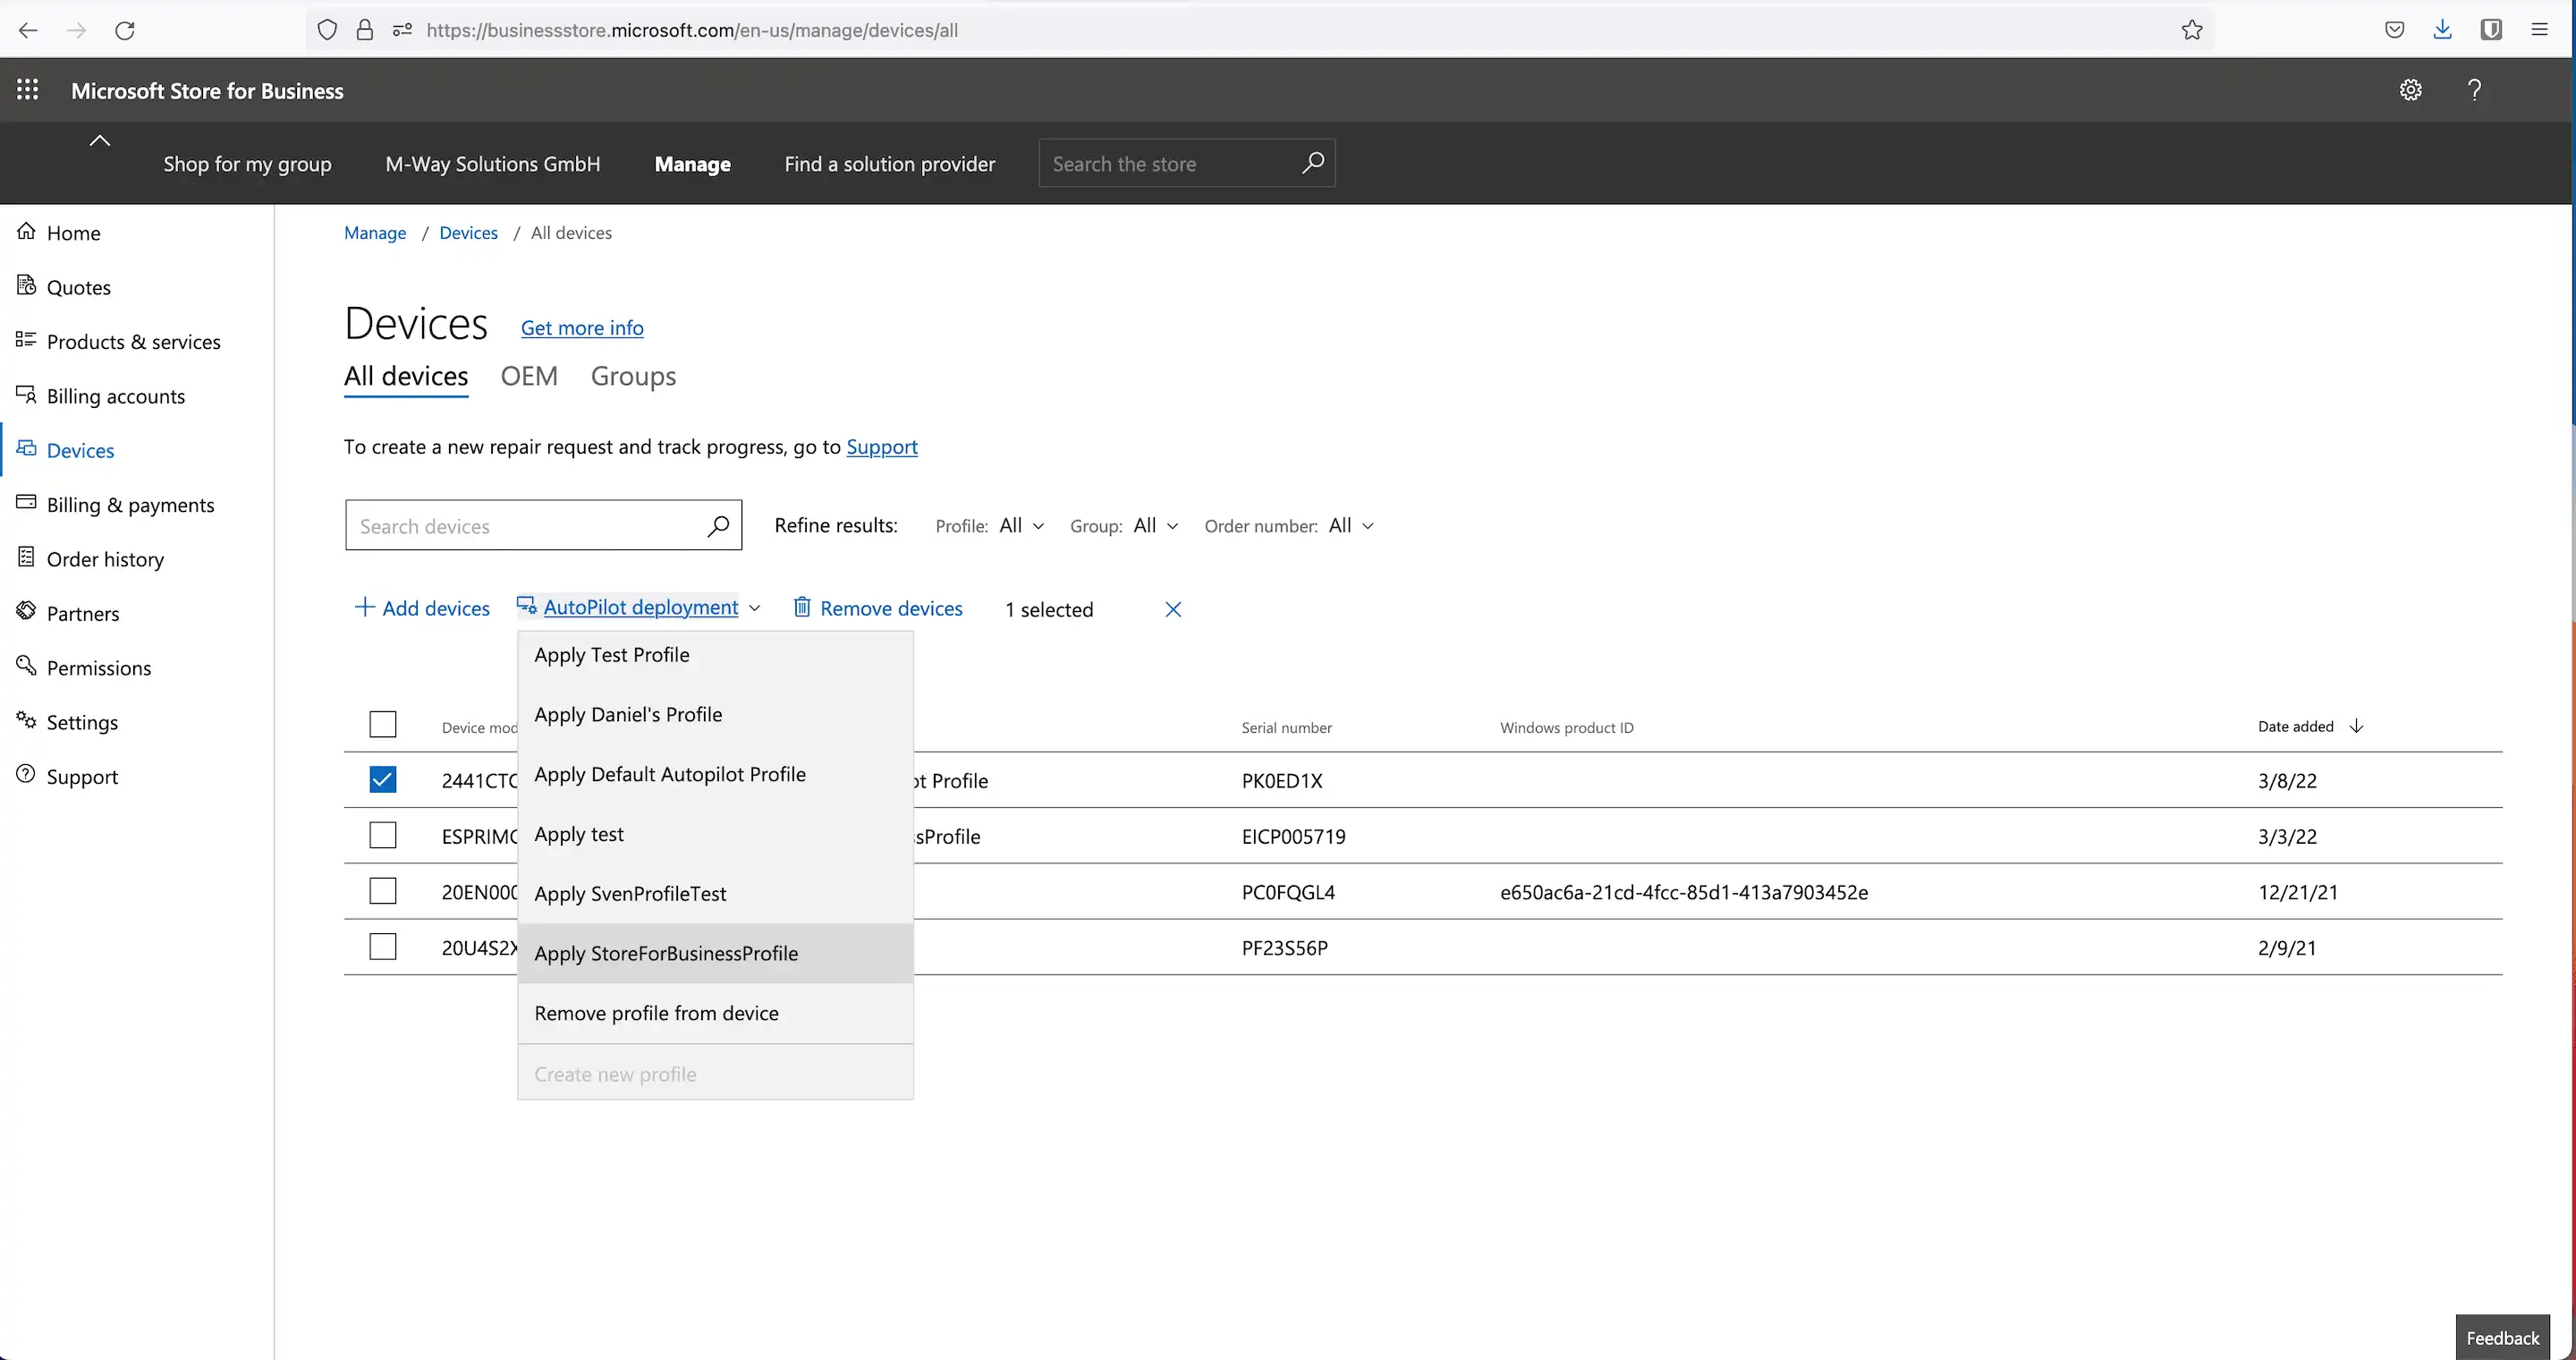Bookmark this page with star icon

click(2192, 30)
